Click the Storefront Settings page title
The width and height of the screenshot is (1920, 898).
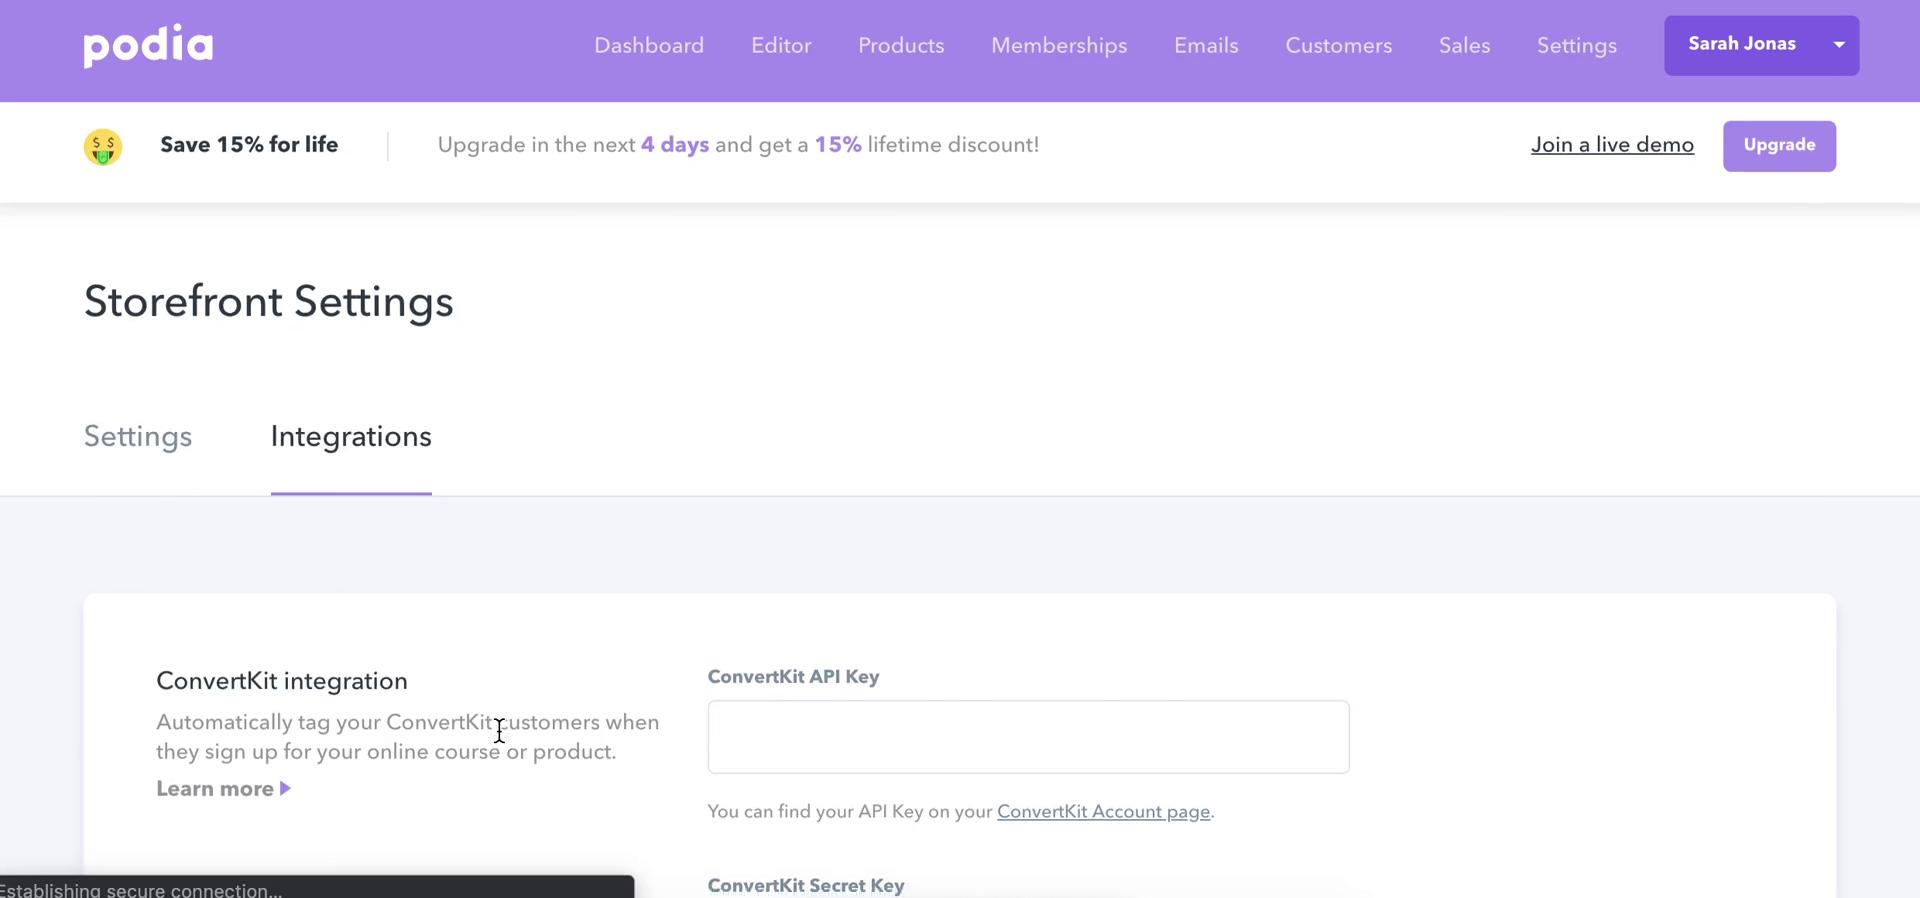[269, 302]
